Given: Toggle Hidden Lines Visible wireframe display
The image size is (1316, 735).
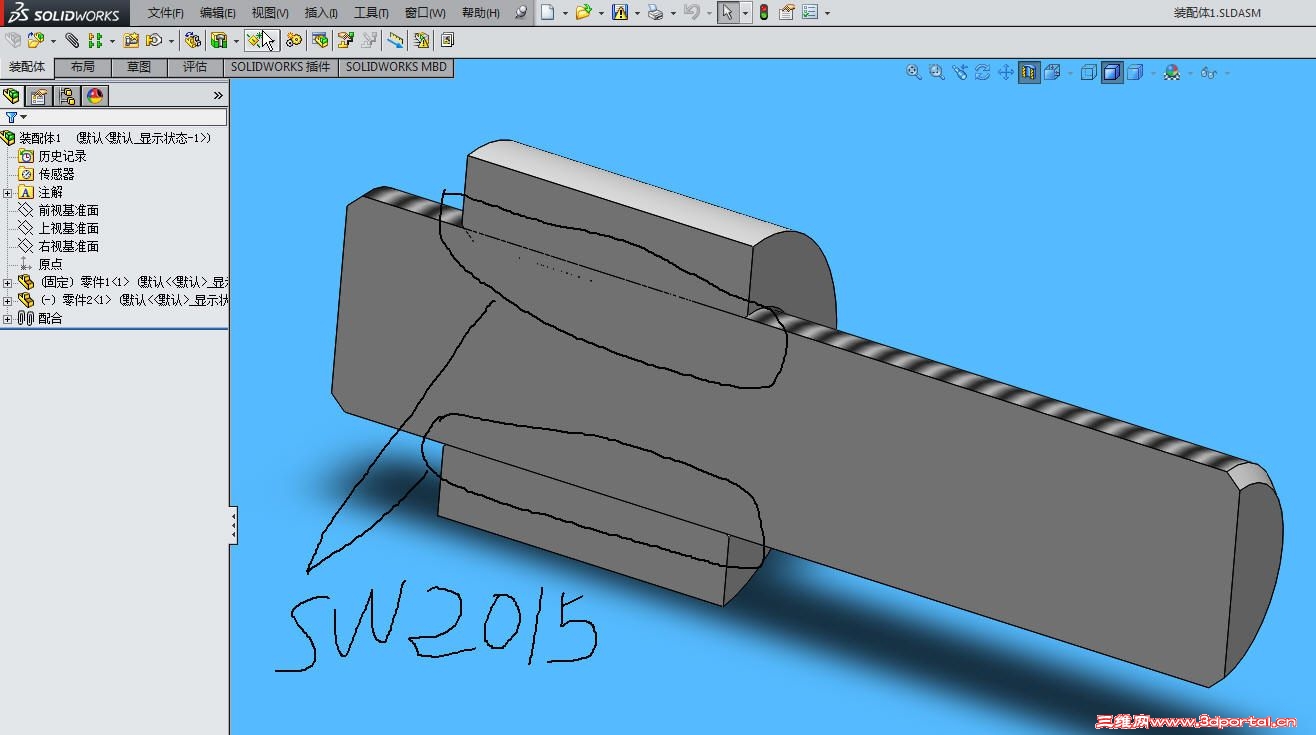Looking at the screenshot, I should (1089, 72).
